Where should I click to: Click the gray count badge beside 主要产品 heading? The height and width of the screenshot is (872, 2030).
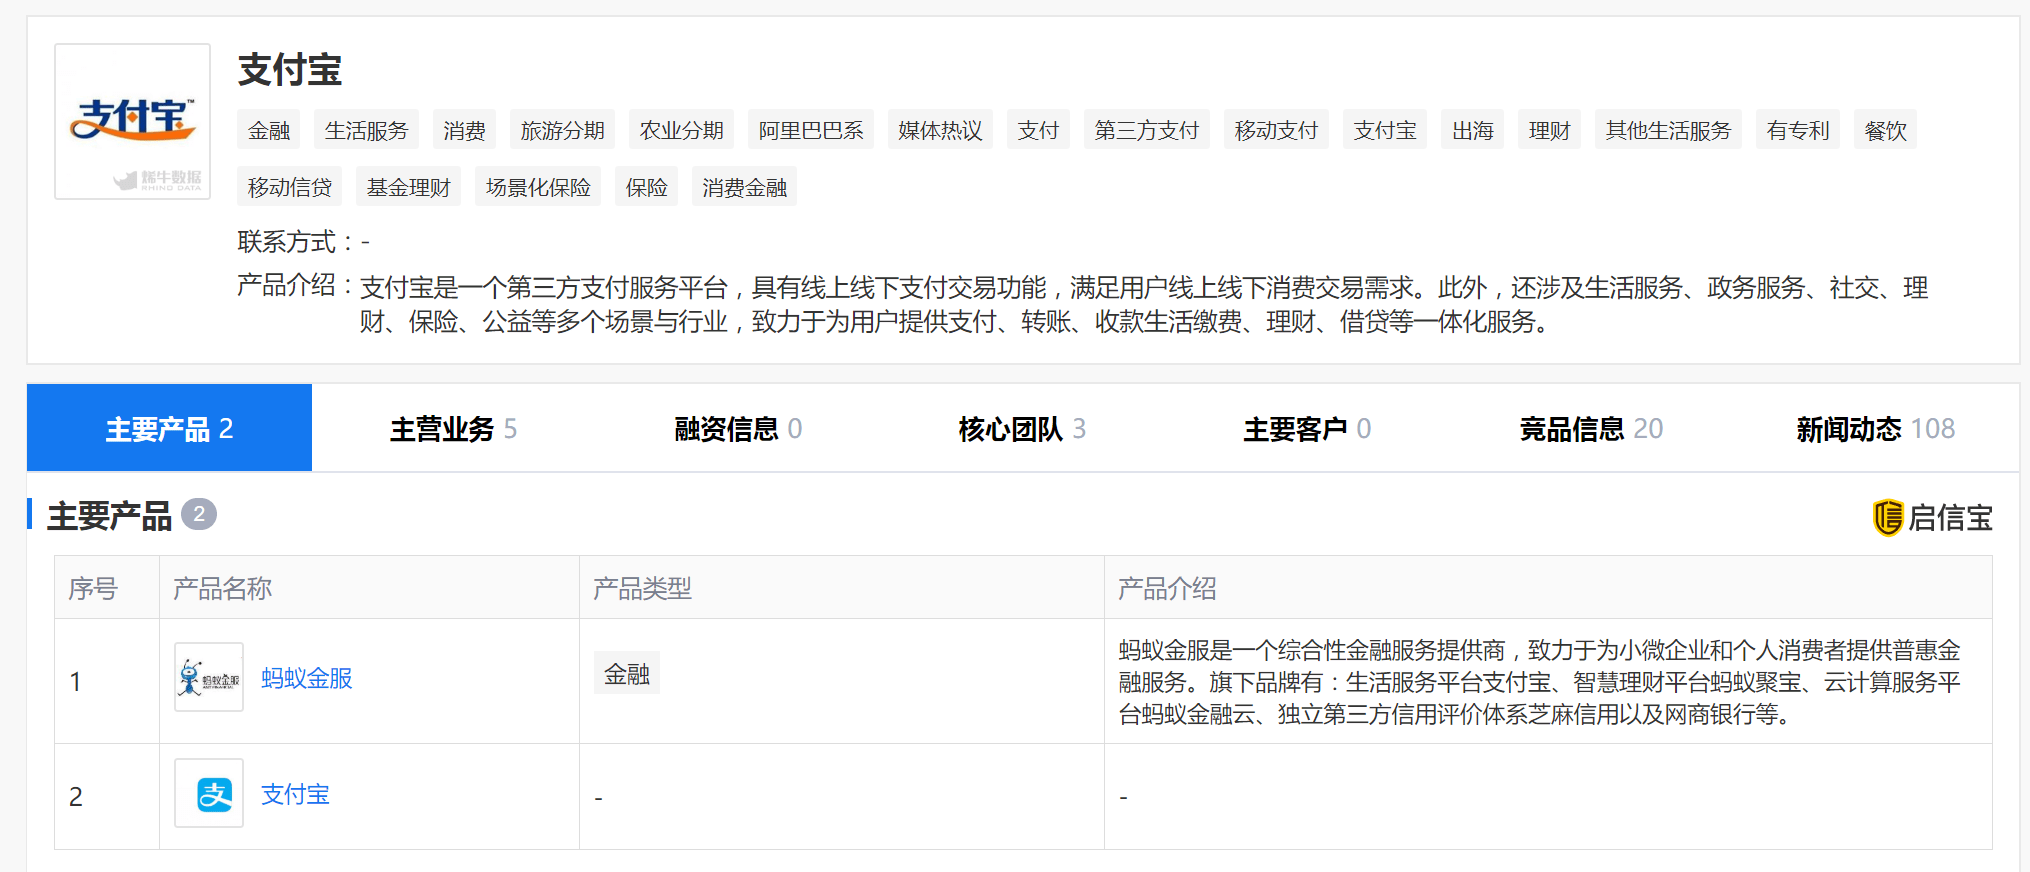[199, 515]
